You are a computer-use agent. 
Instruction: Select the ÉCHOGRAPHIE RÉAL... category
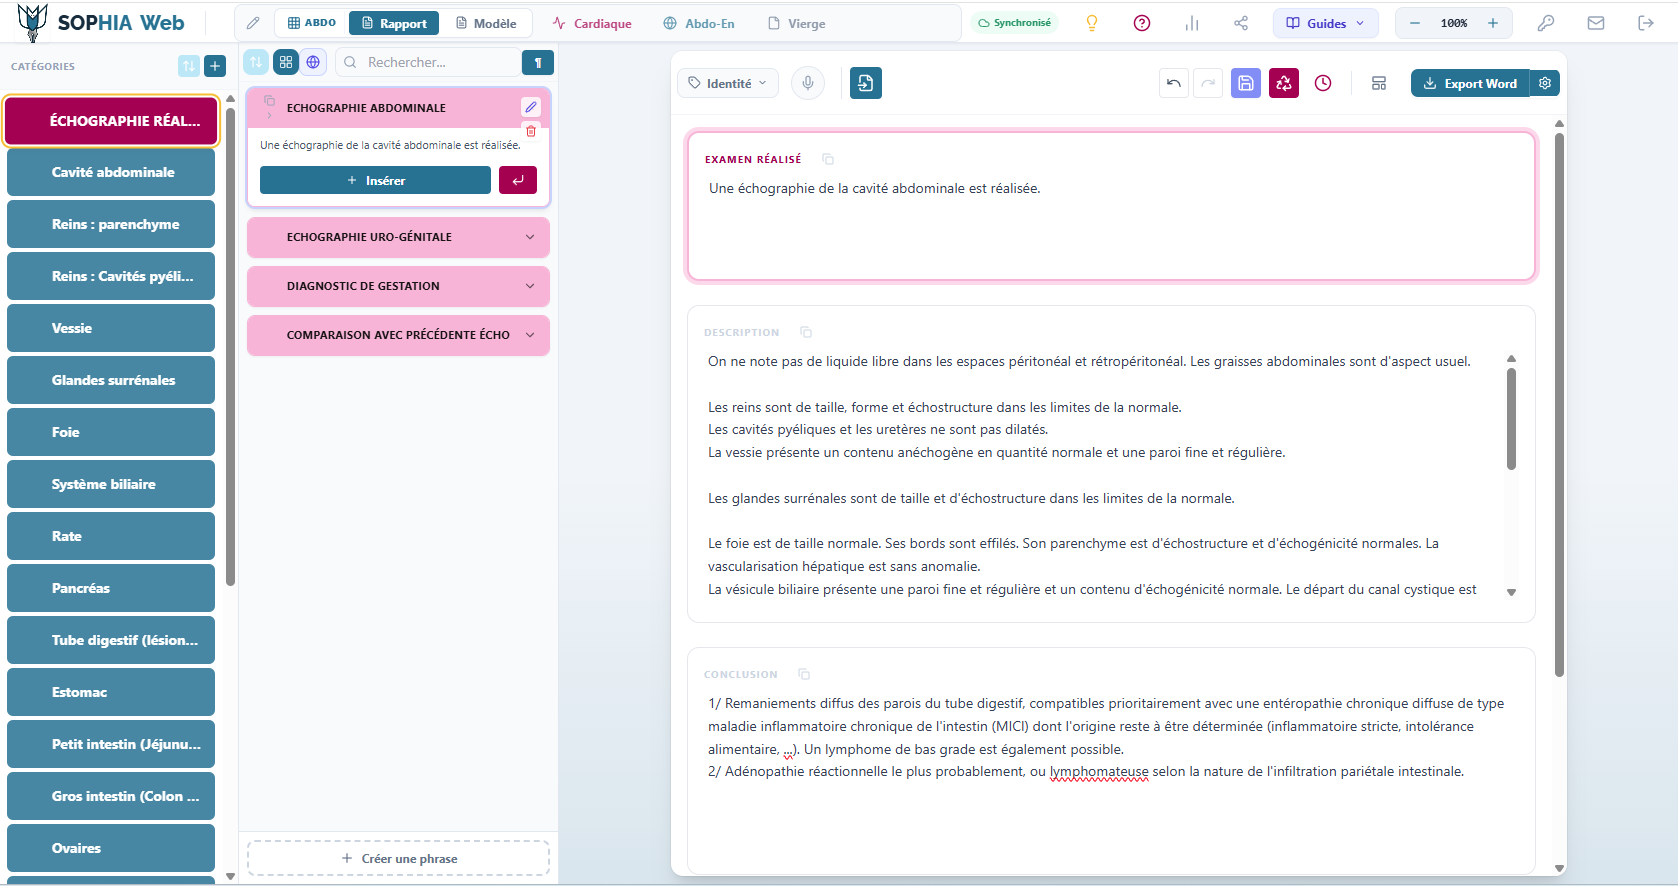click(x=111, y=121)
